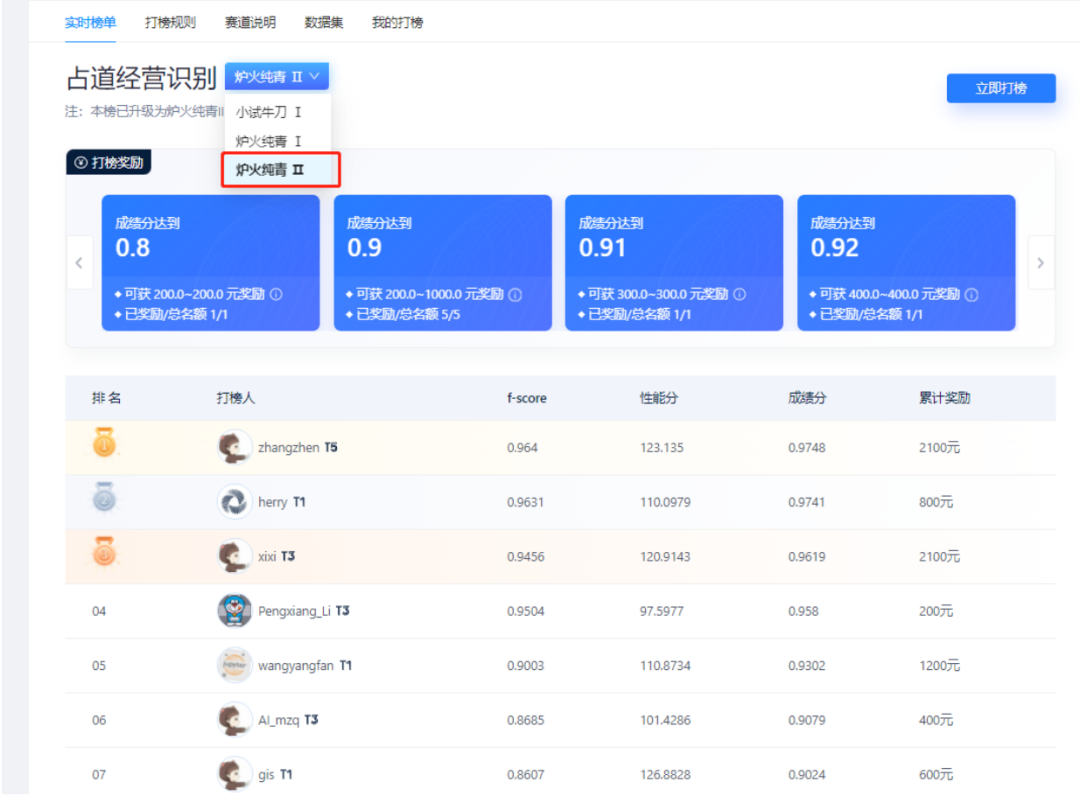Click info icon on 0.91 reward card
Screen dimensions: 1080x810
(x=739, y=295)
